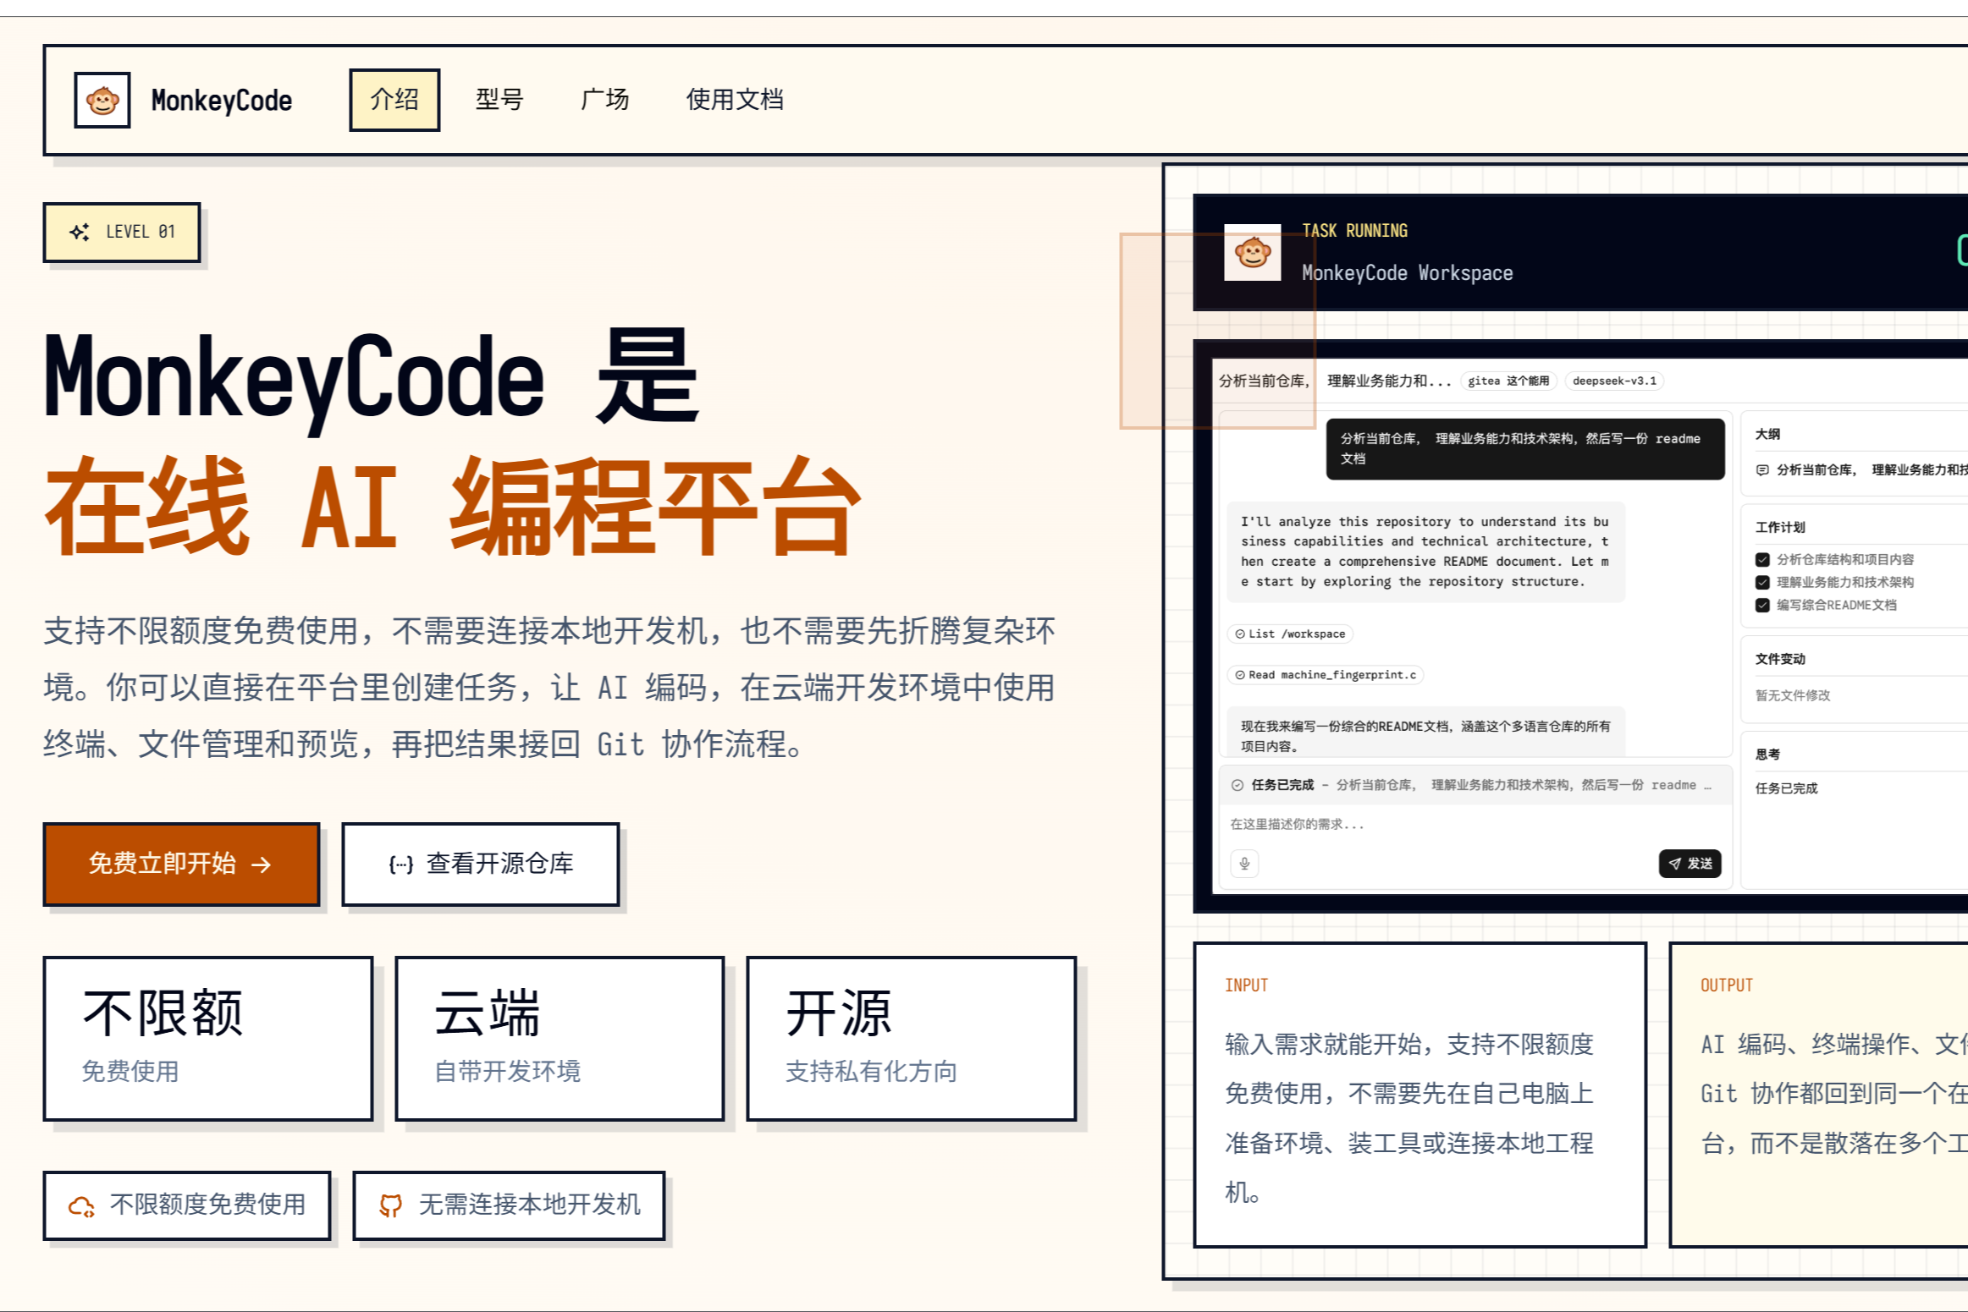Click the 工作计划 panel heading
Image resolution: width=1968 pixels, height=1312 pixels.
[x=1780, y=527]
